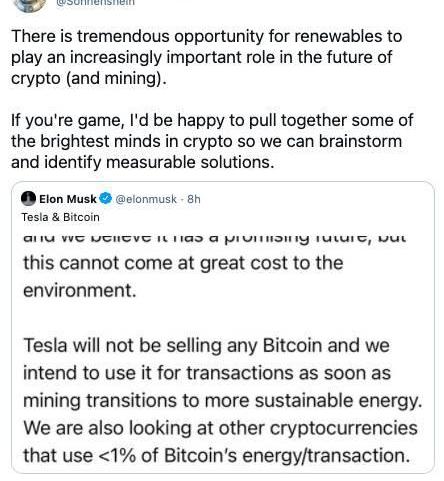Visit the @elonmusk handle

pos(146,199)
